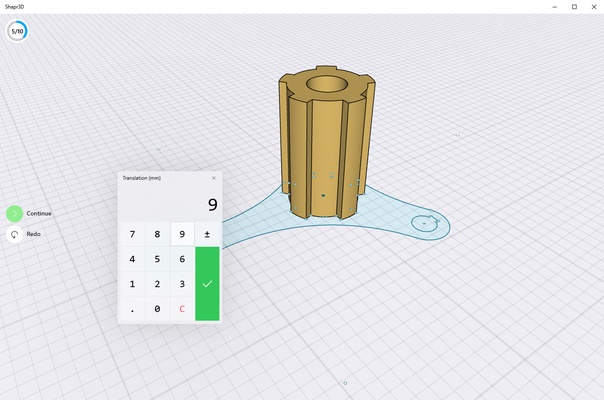
Task: Click the Continue label
Action: point(39,213)
